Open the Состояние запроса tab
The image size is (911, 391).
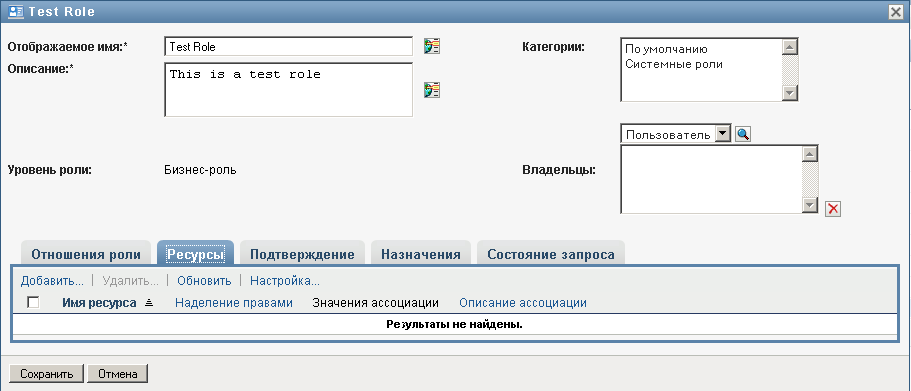[551, 254]
